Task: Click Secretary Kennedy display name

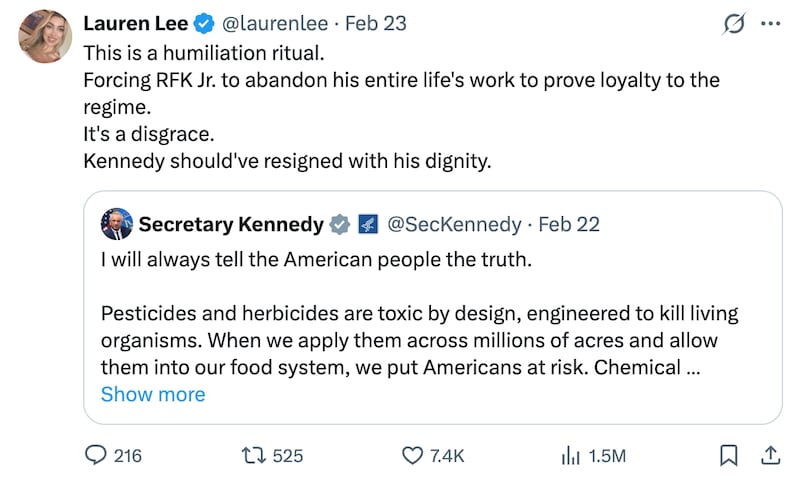Action: pos(231,224)
